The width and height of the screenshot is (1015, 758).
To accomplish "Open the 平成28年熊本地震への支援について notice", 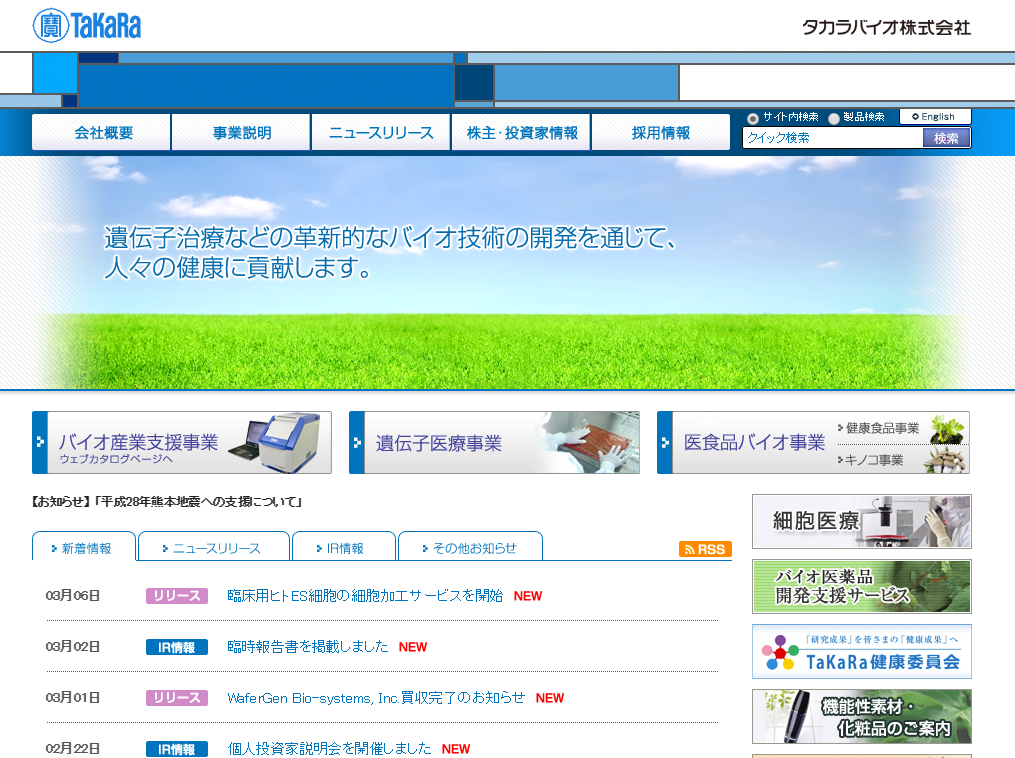I will pos(167,502).
